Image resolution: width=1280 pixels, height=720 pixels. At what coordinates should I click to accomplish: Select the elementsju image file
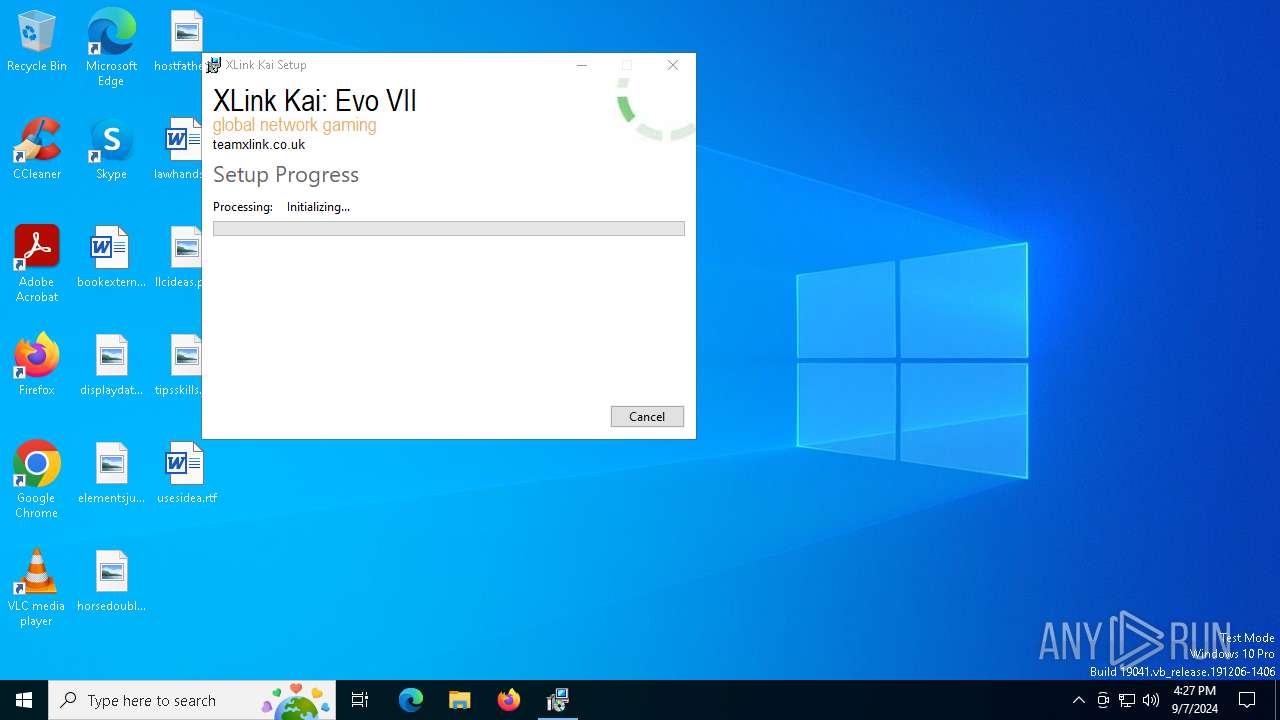(x=111, y=474)
